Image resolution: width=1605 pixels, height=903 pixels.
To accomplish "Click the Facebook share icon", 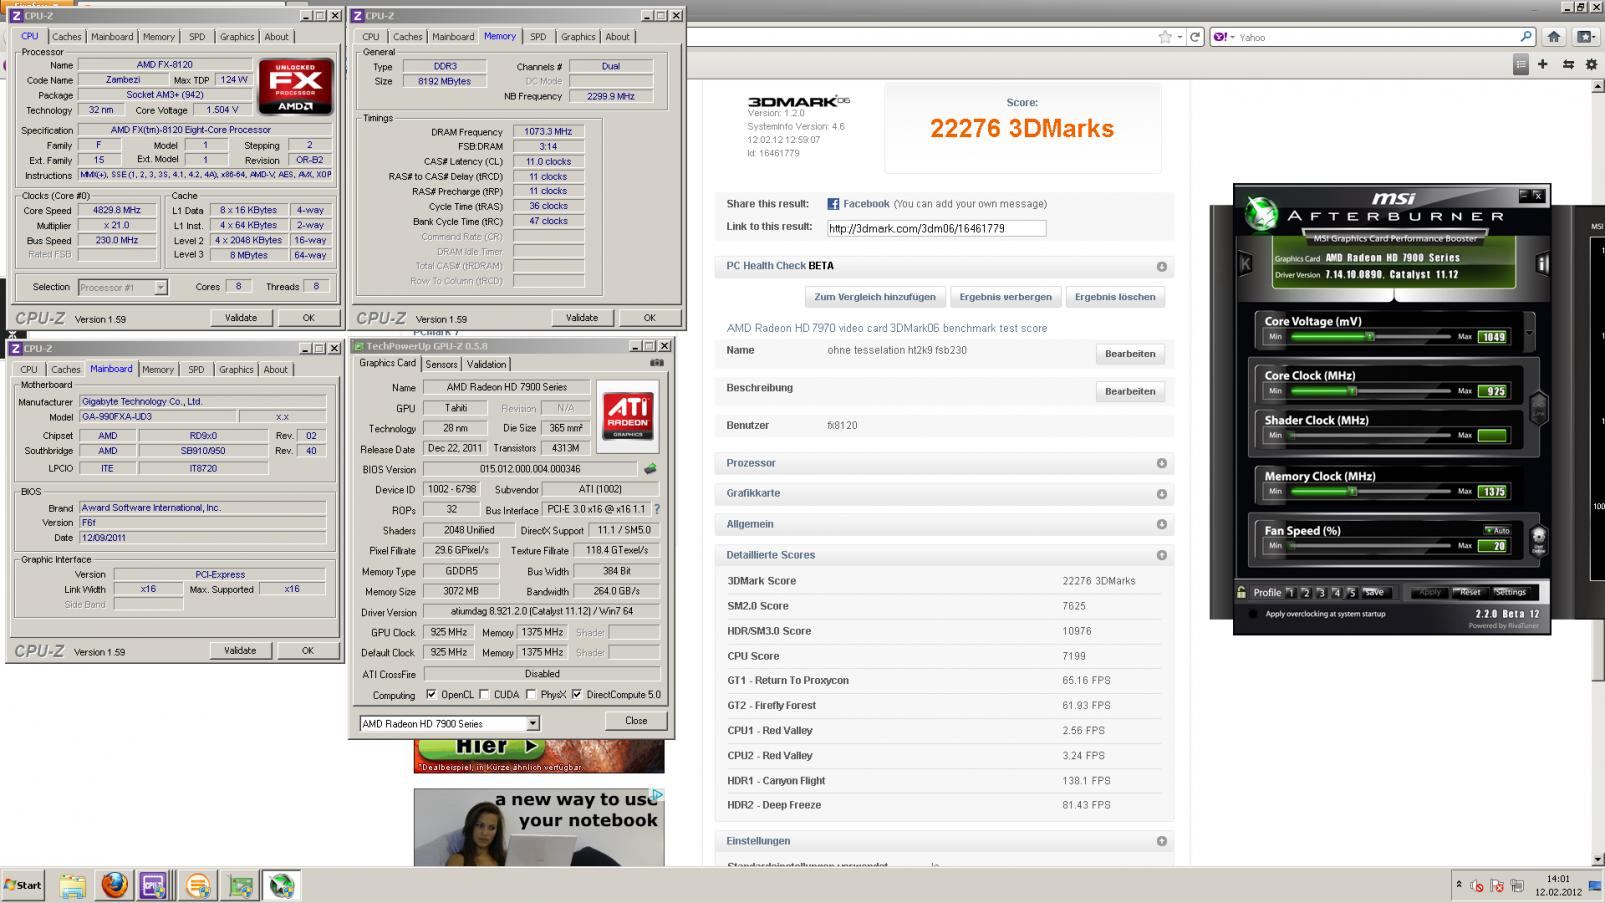I will click(x=833, y=204).
